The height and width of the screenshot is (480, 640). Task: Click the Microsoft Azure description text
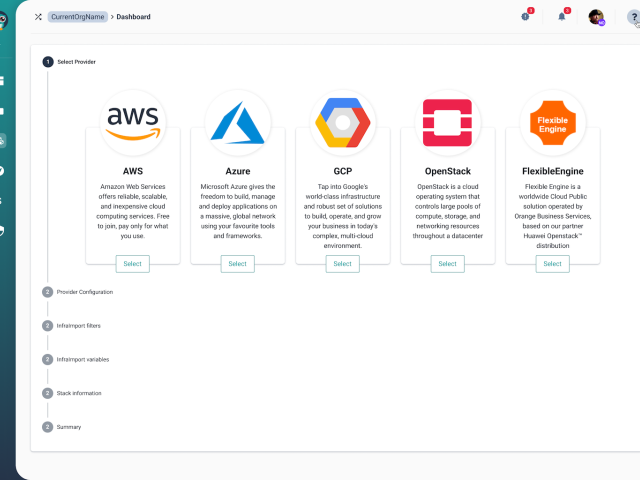(x=238, y=211)
